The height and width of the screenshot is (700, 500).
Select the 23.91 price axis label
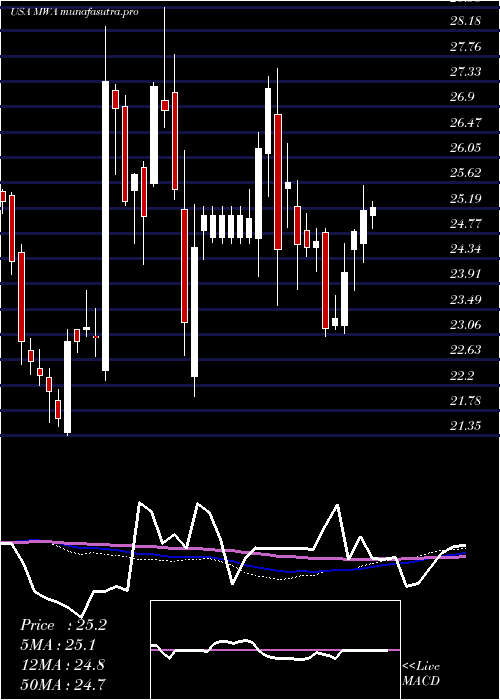click(x=466, y=274)
